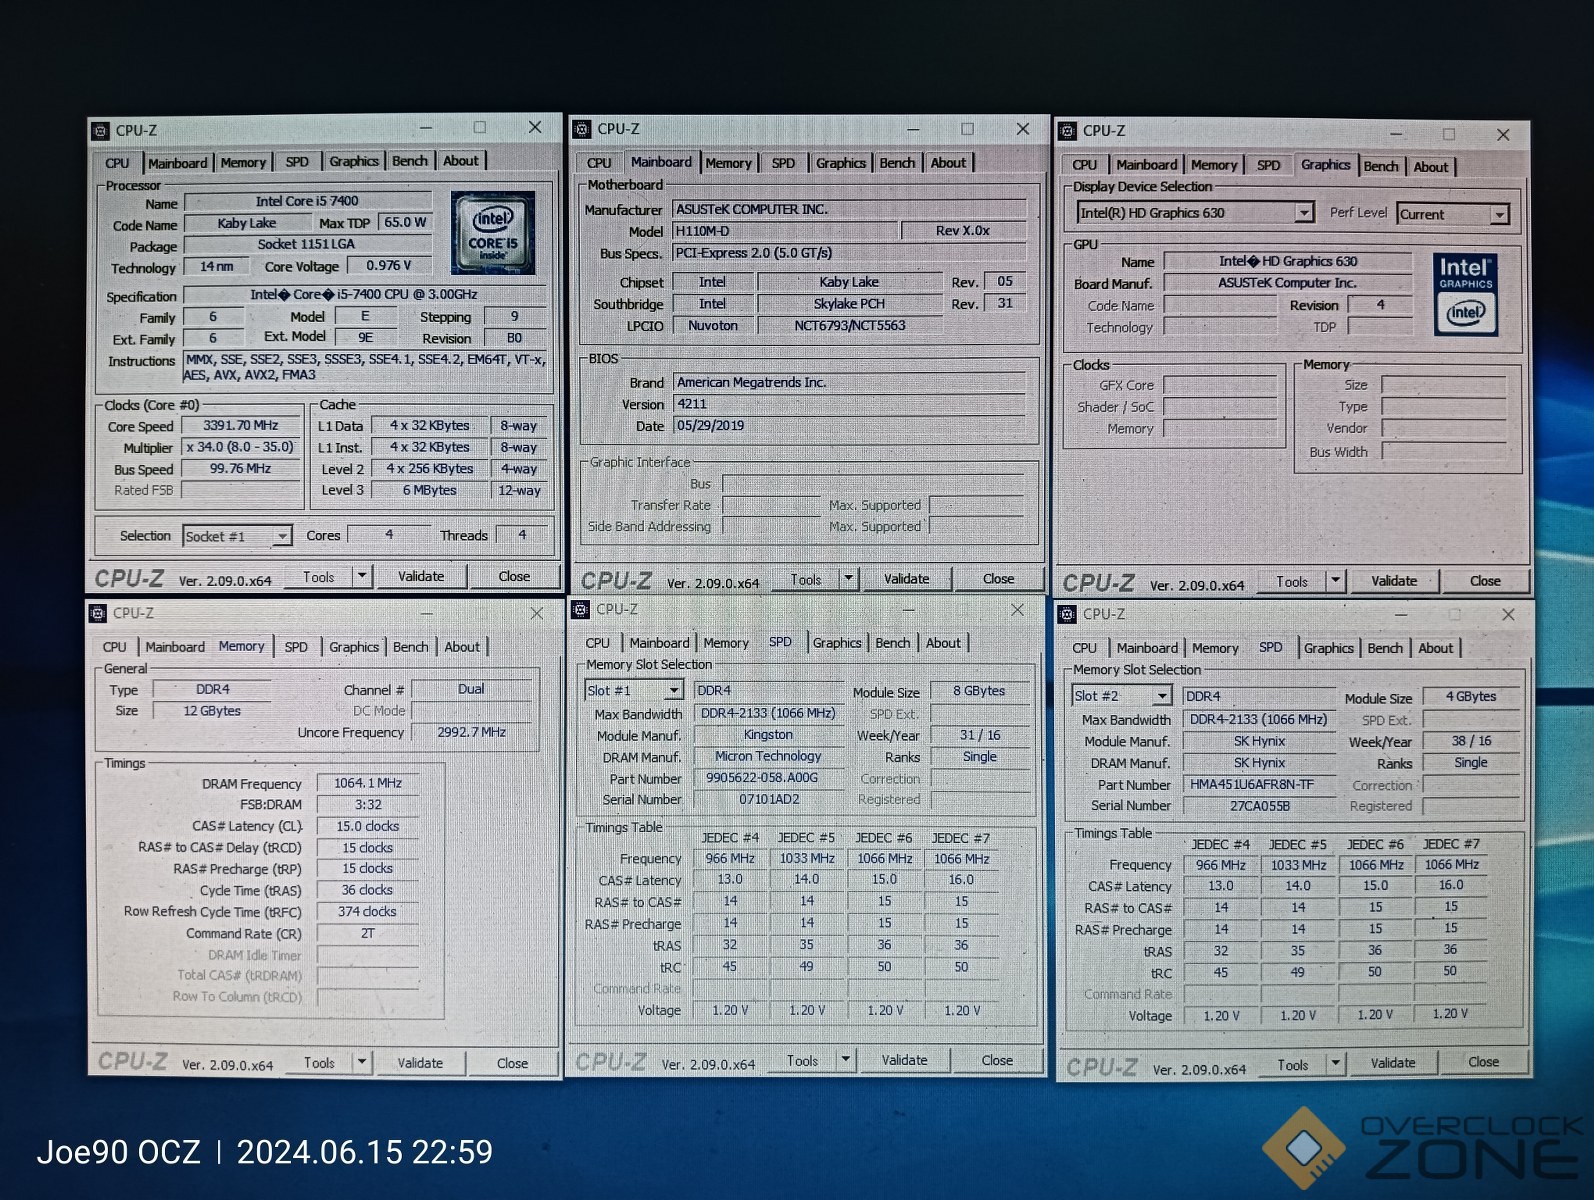This screenshot has width=1594, height=1200.
Task: Click Close button in Memory window footer
Action: (x=512, y=1063)
